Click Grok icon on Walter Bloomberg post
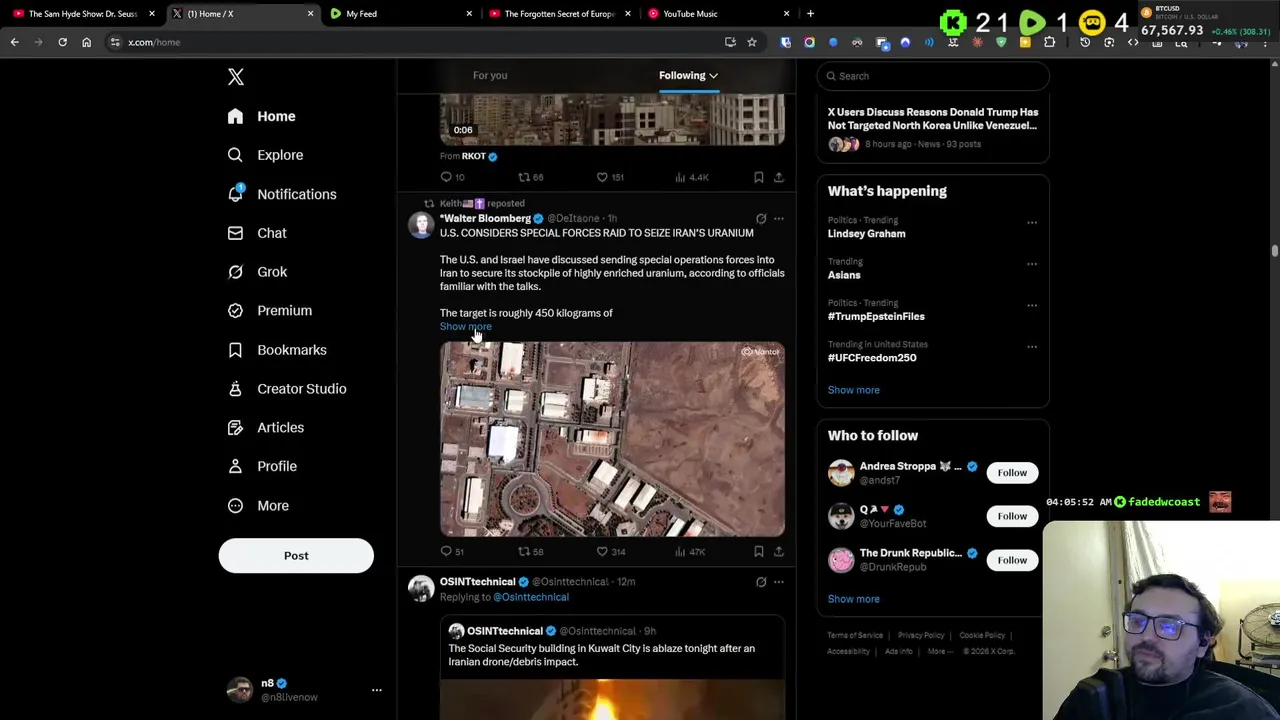 tap(761, 219)
